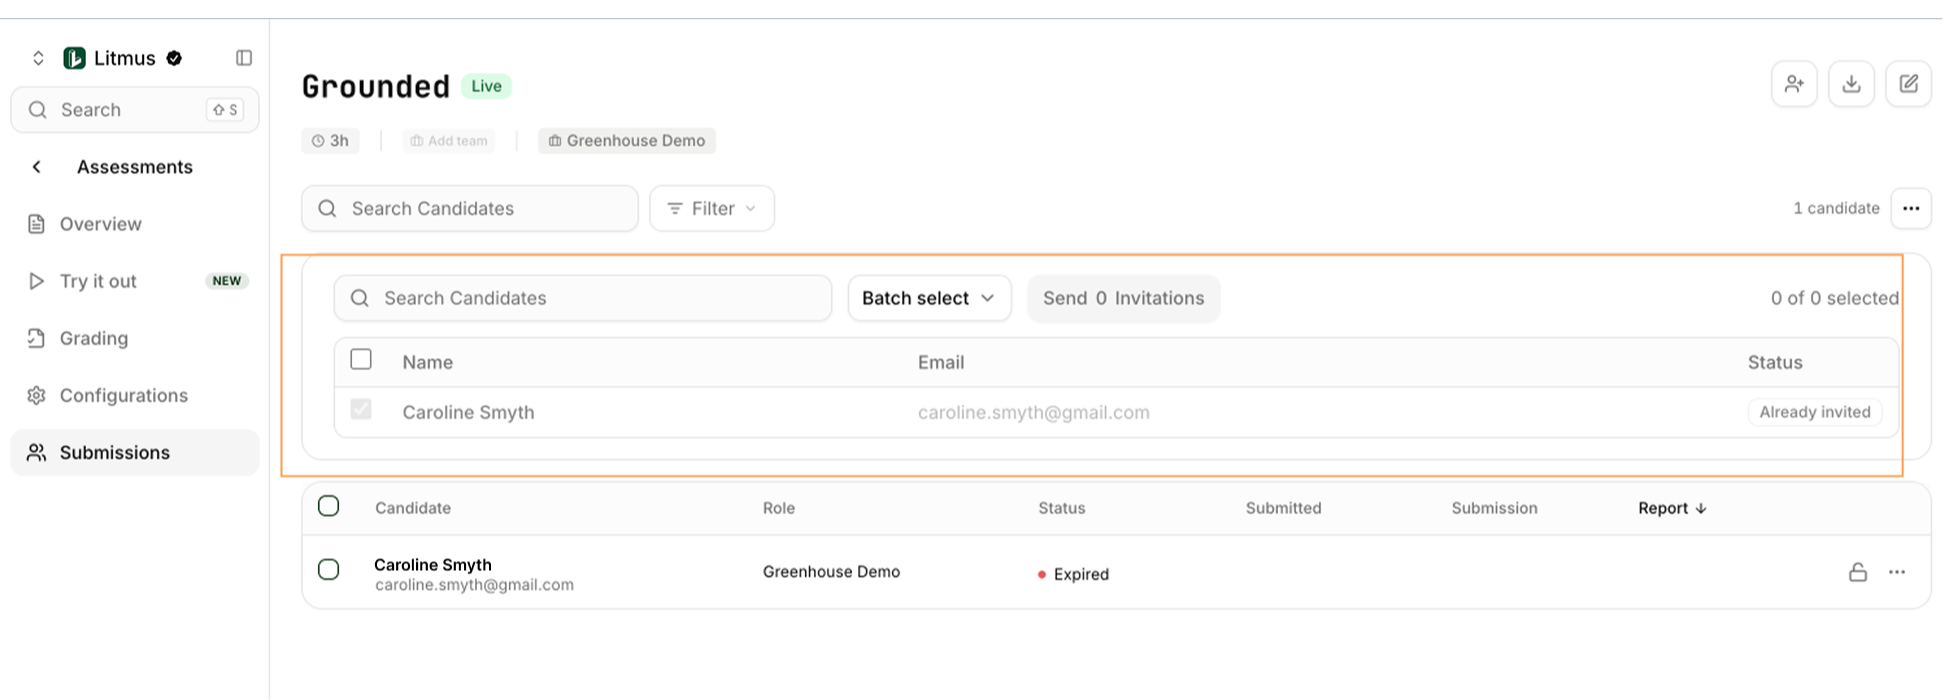Image resolution: width=1943 pixels, height=700 pixels.
Task: Sort by the Report column
Action: click(x=1672, y=508)
